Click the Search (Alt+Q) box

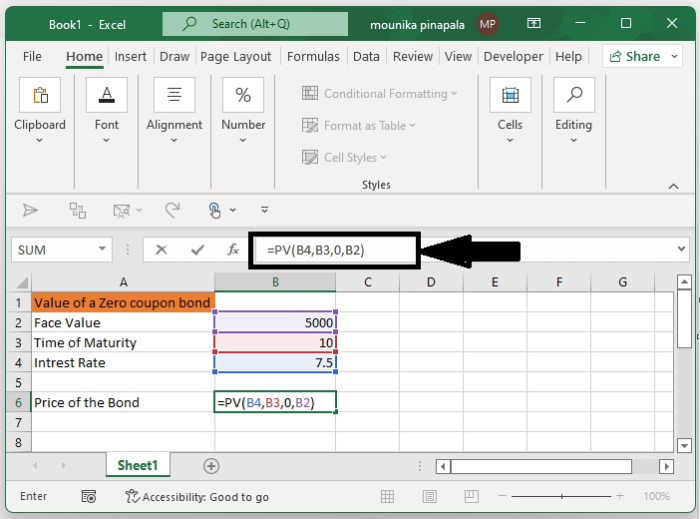pyautogui.click(x=255, y=24)
